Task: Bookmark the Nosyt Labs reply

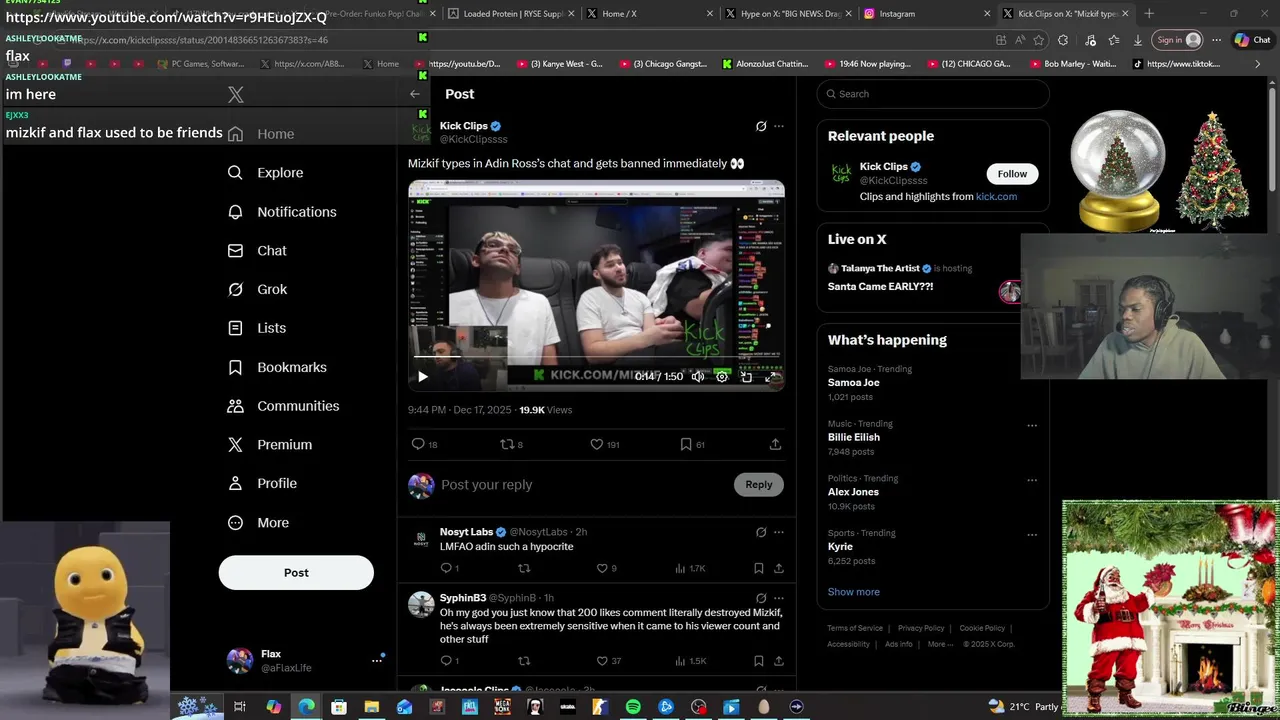Action: pyautogui.click(x=759, y=568)
